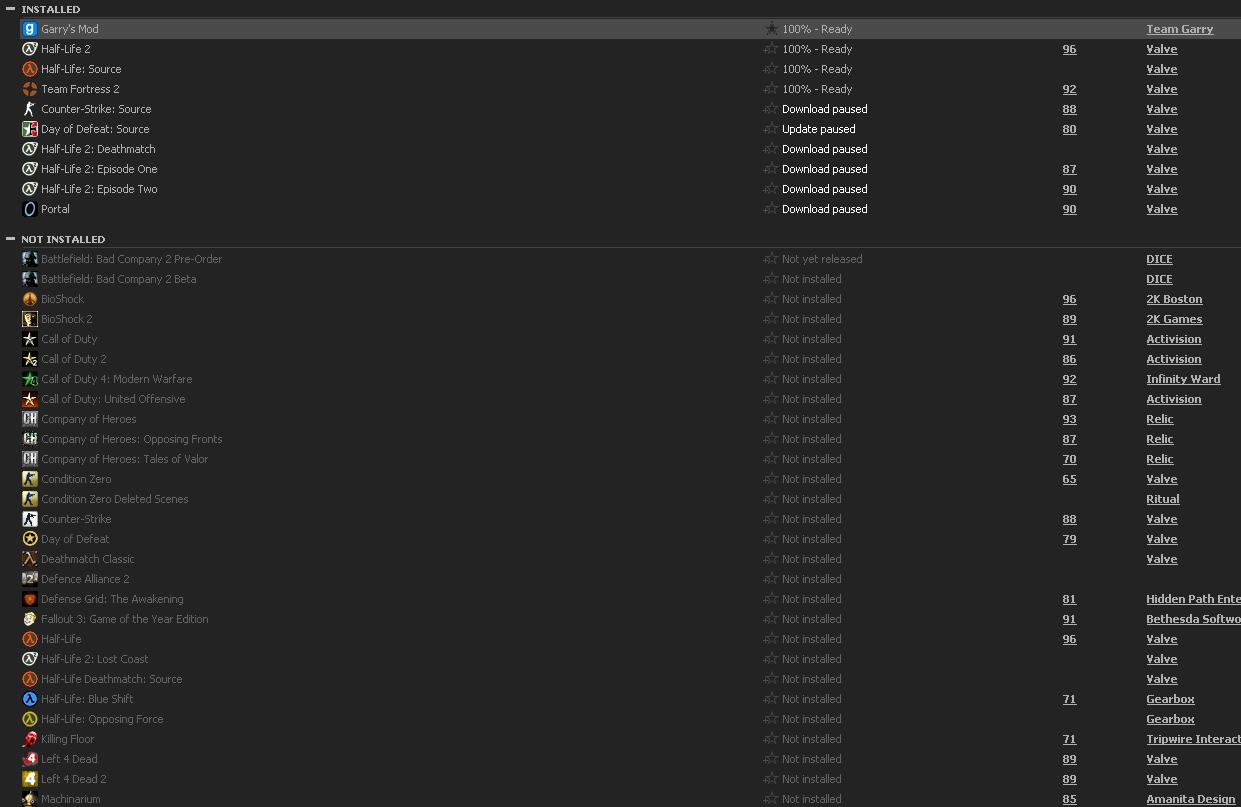Open the 2K Boston developer link

[1174, 299]
